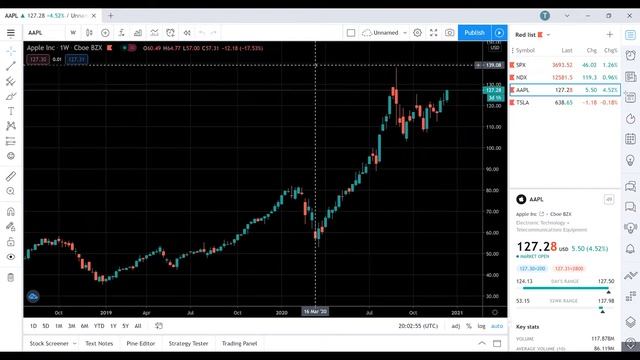Toggle the symbol legend eye button
The width and height of the screenshot is (640, 360).
(124, 48)
